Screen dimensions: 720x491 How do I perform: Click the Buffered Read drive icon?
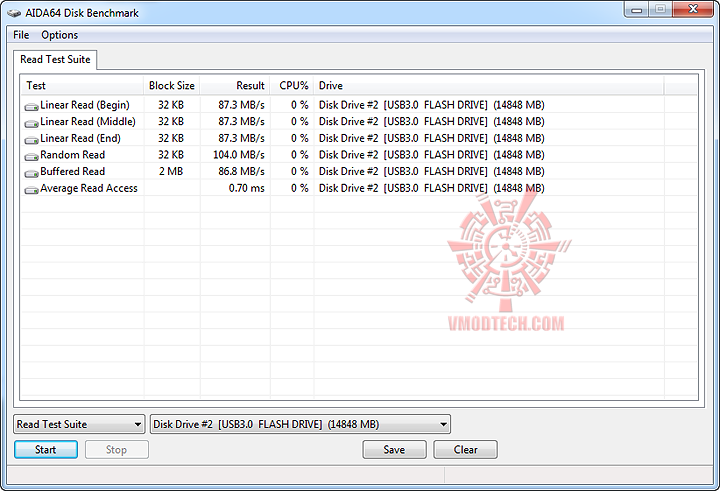(x=31, y=173)
